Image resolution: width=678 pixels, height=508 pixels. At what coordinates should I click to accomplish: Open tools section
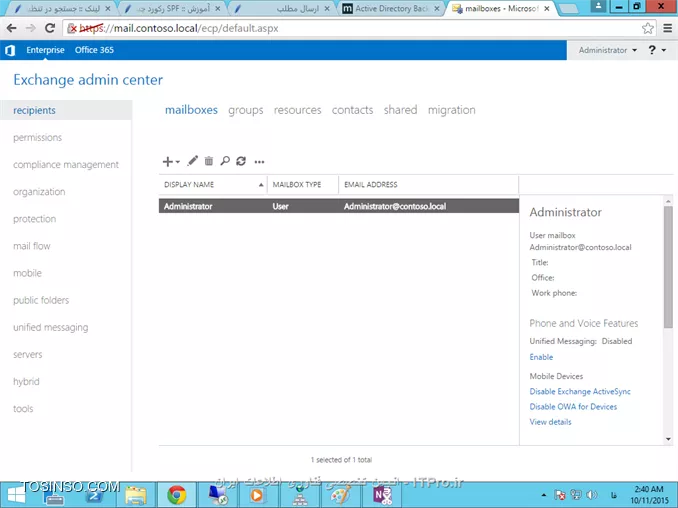coord(23,409)
